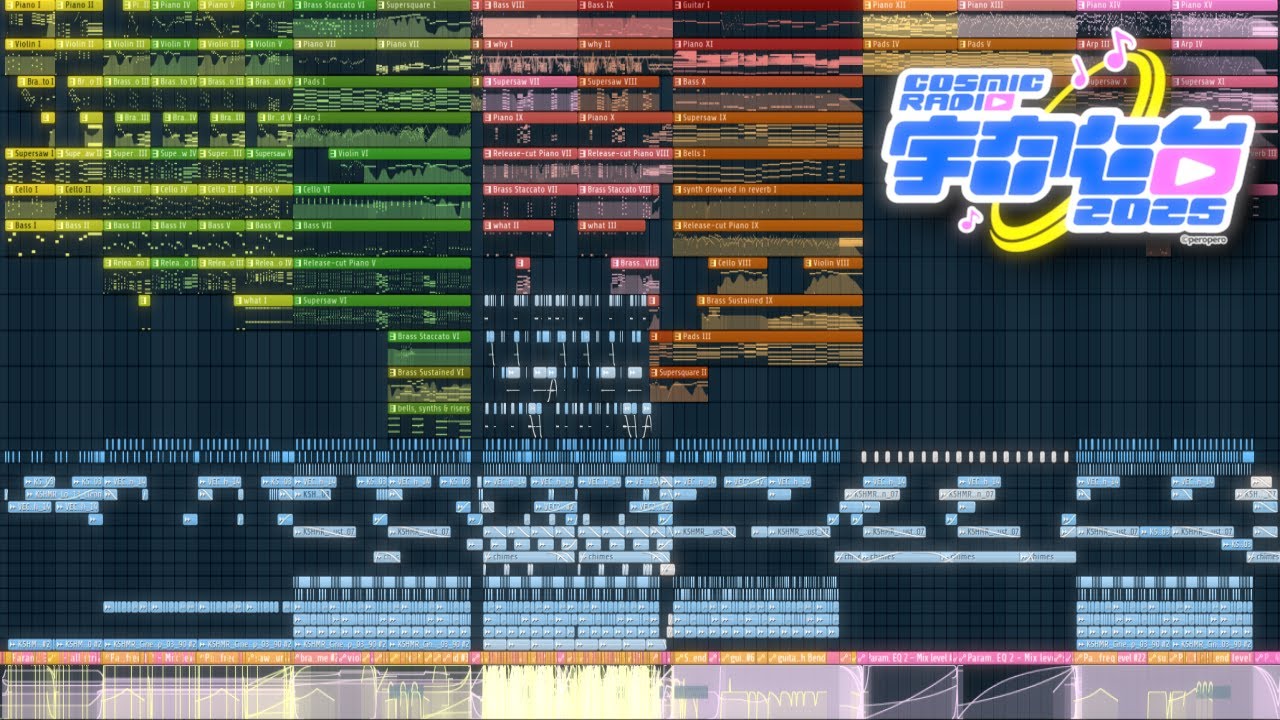Select the what I pattern clip
Viewport: 1280px width, 720px height.
[x=264, y=300]
